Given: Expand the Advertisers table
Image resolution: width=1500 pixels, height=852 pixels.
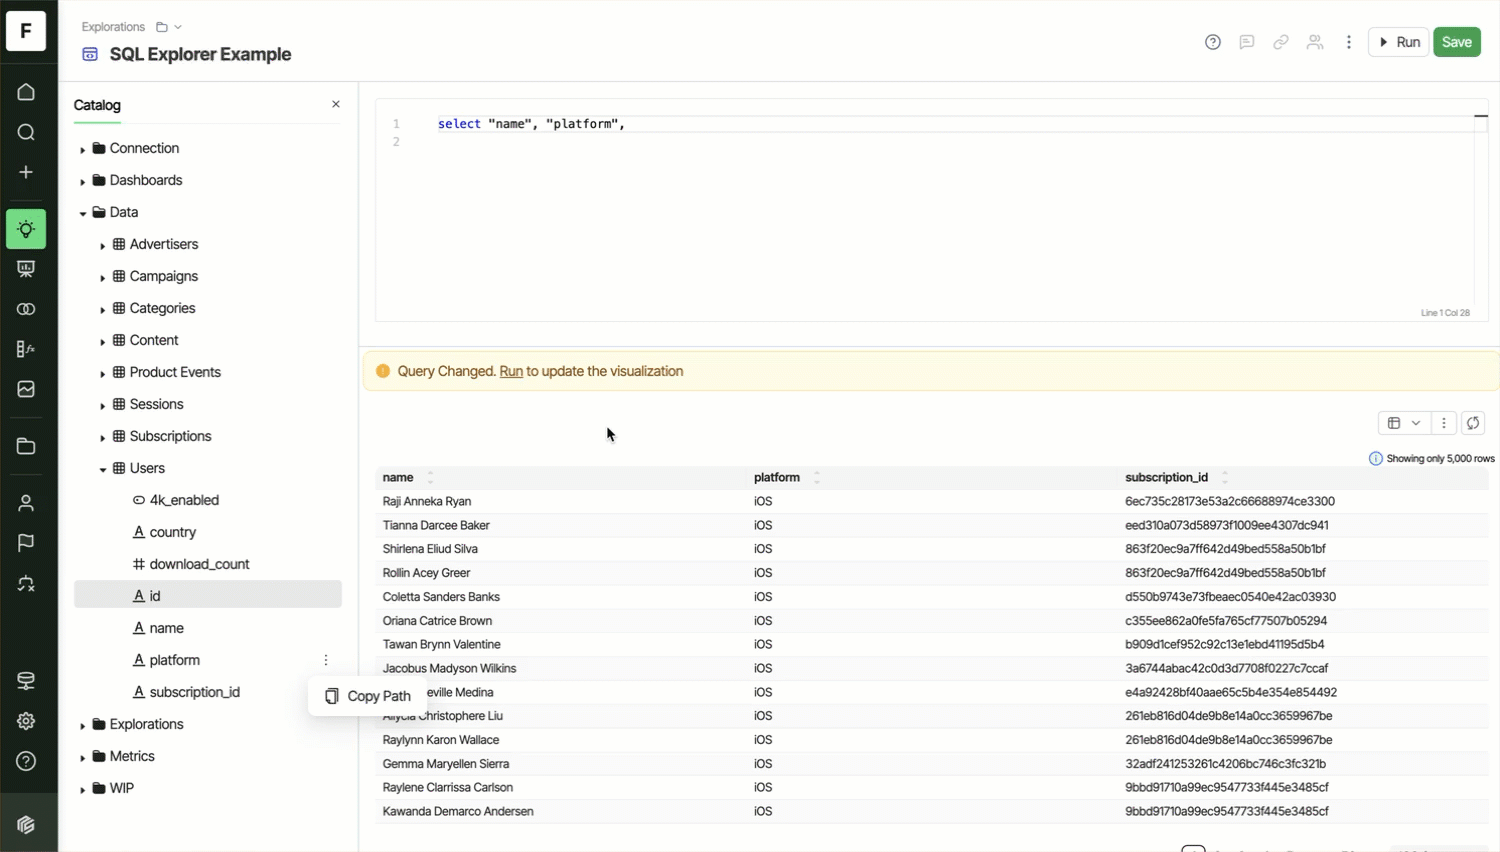Looking at the screenshot, I should [103, 245].
